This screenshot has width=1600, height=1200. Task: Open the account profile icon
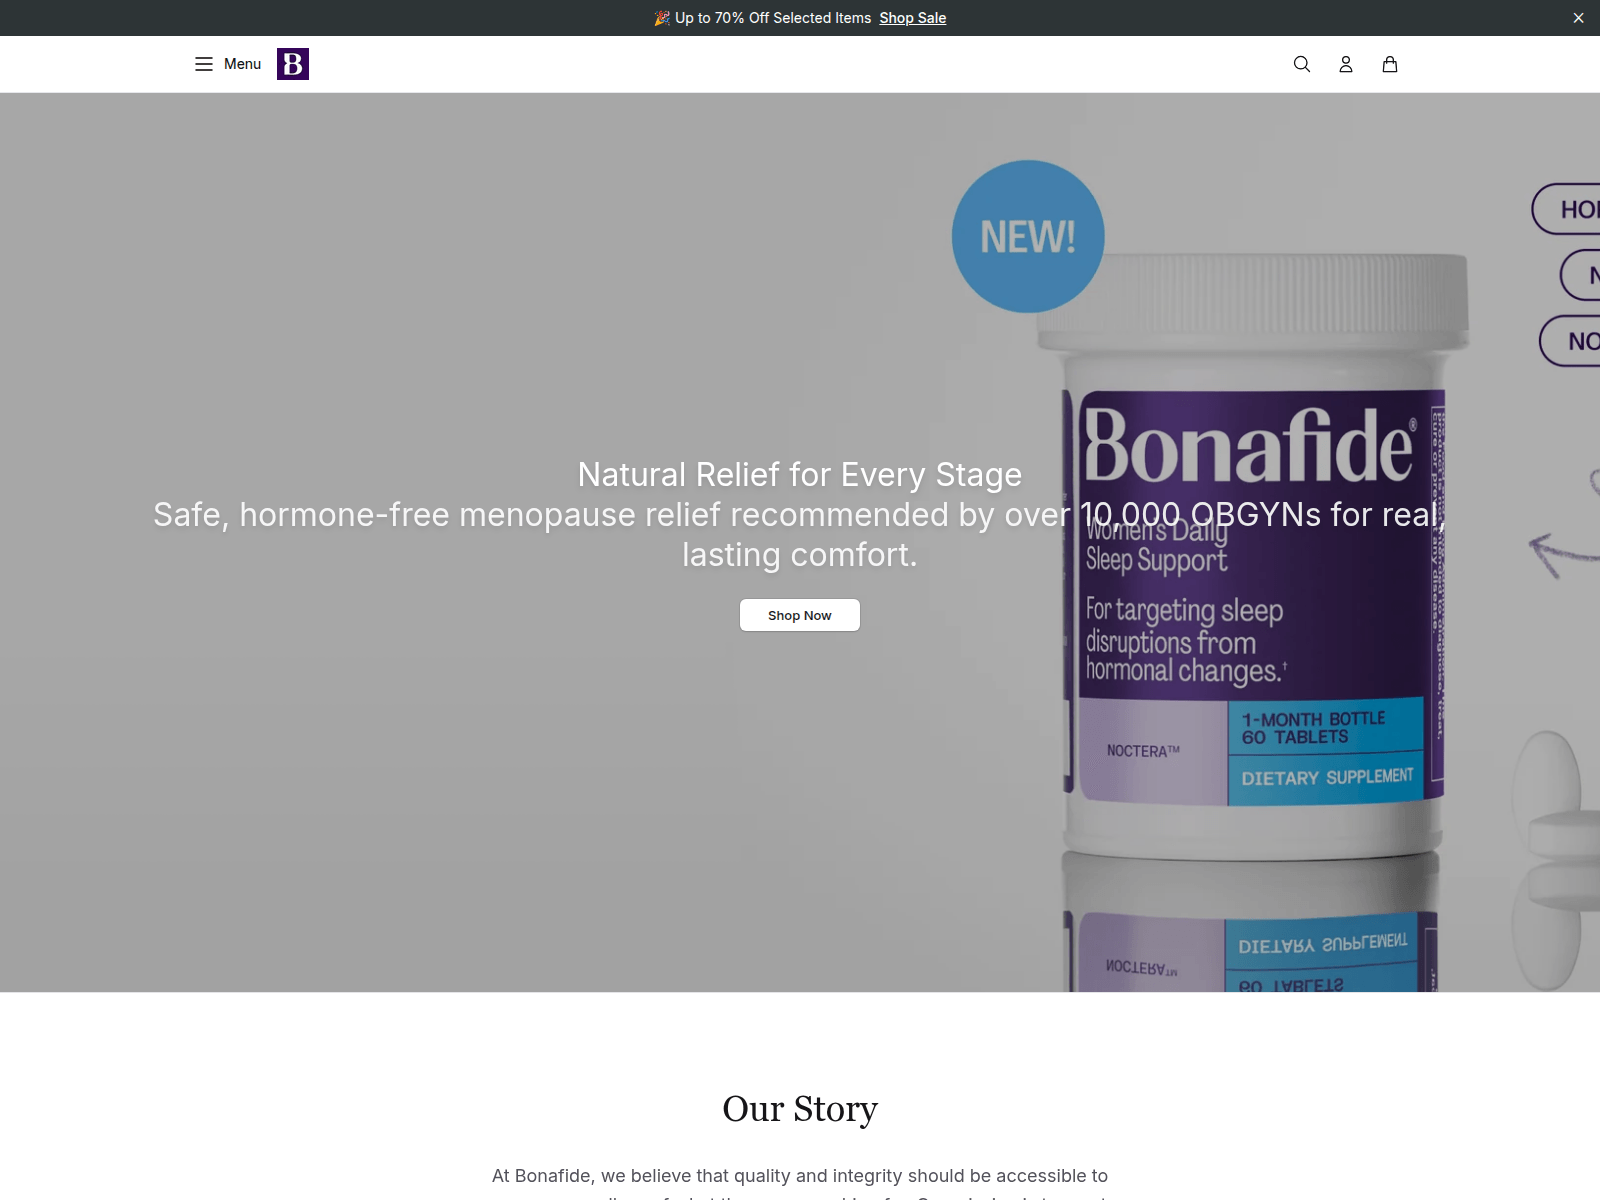1346,64
